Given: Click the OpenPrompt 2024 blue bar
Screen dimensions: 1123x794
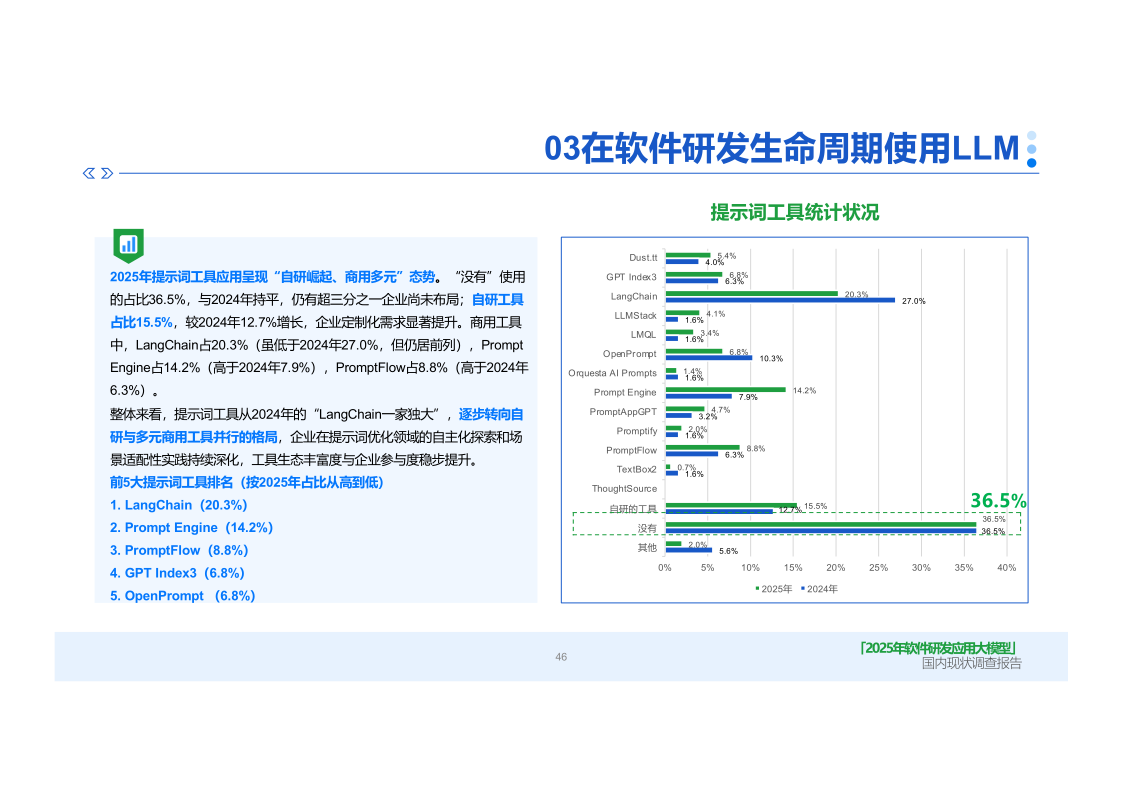Looking at the screenshot, I should 709,357.
